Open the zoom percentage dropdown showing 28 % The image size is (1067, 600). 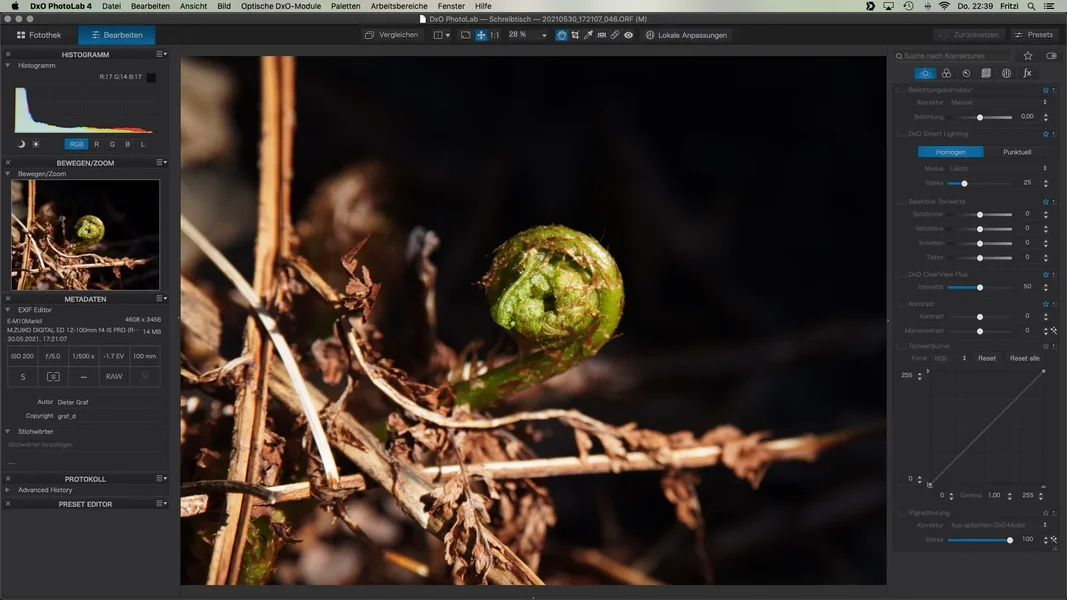pyautogui.click(x=528, y=35)
